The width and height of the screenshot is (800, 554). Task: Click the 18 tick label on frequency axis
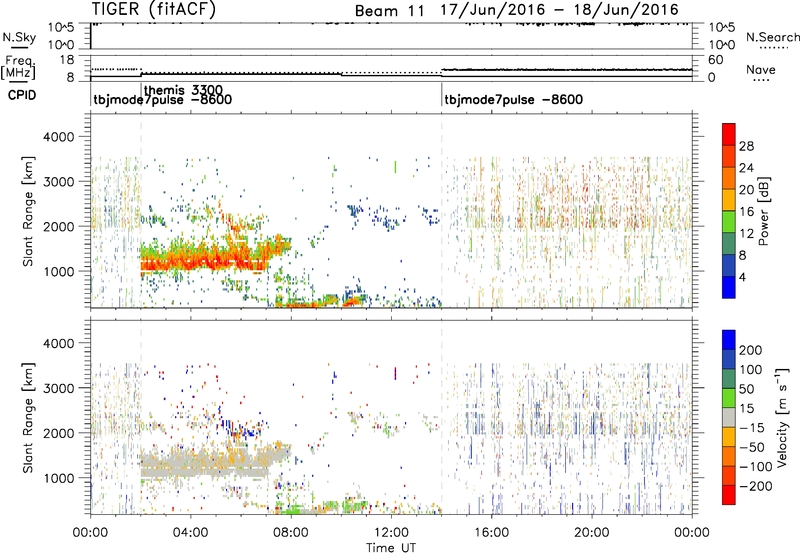point(67,60)
